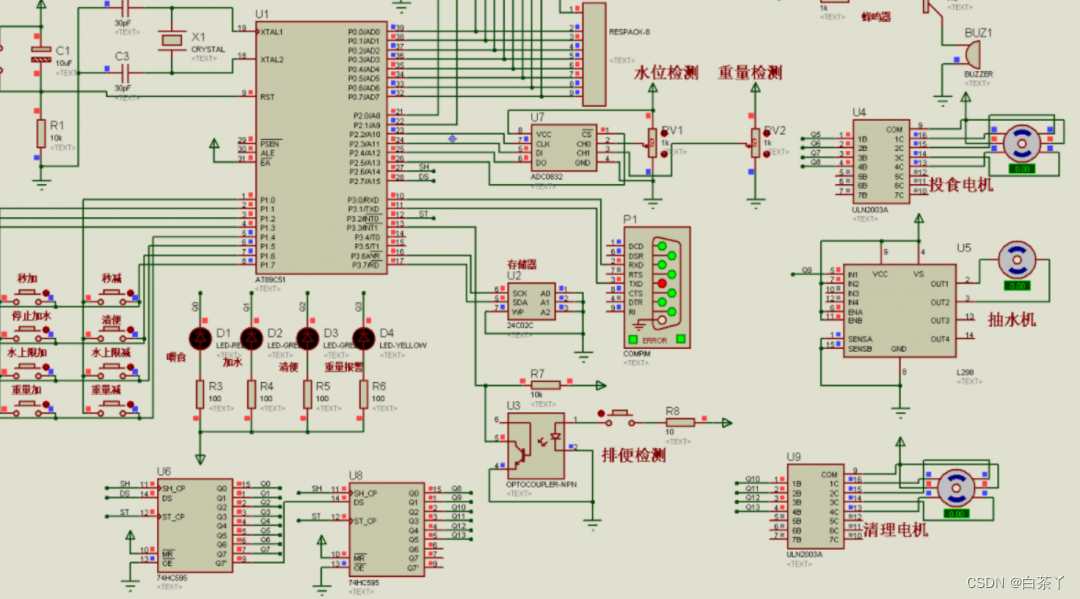Viewport: 1080px width, 599px height.
Task: Select the 抽水机 pump motor
Action: coord(1017,260)
